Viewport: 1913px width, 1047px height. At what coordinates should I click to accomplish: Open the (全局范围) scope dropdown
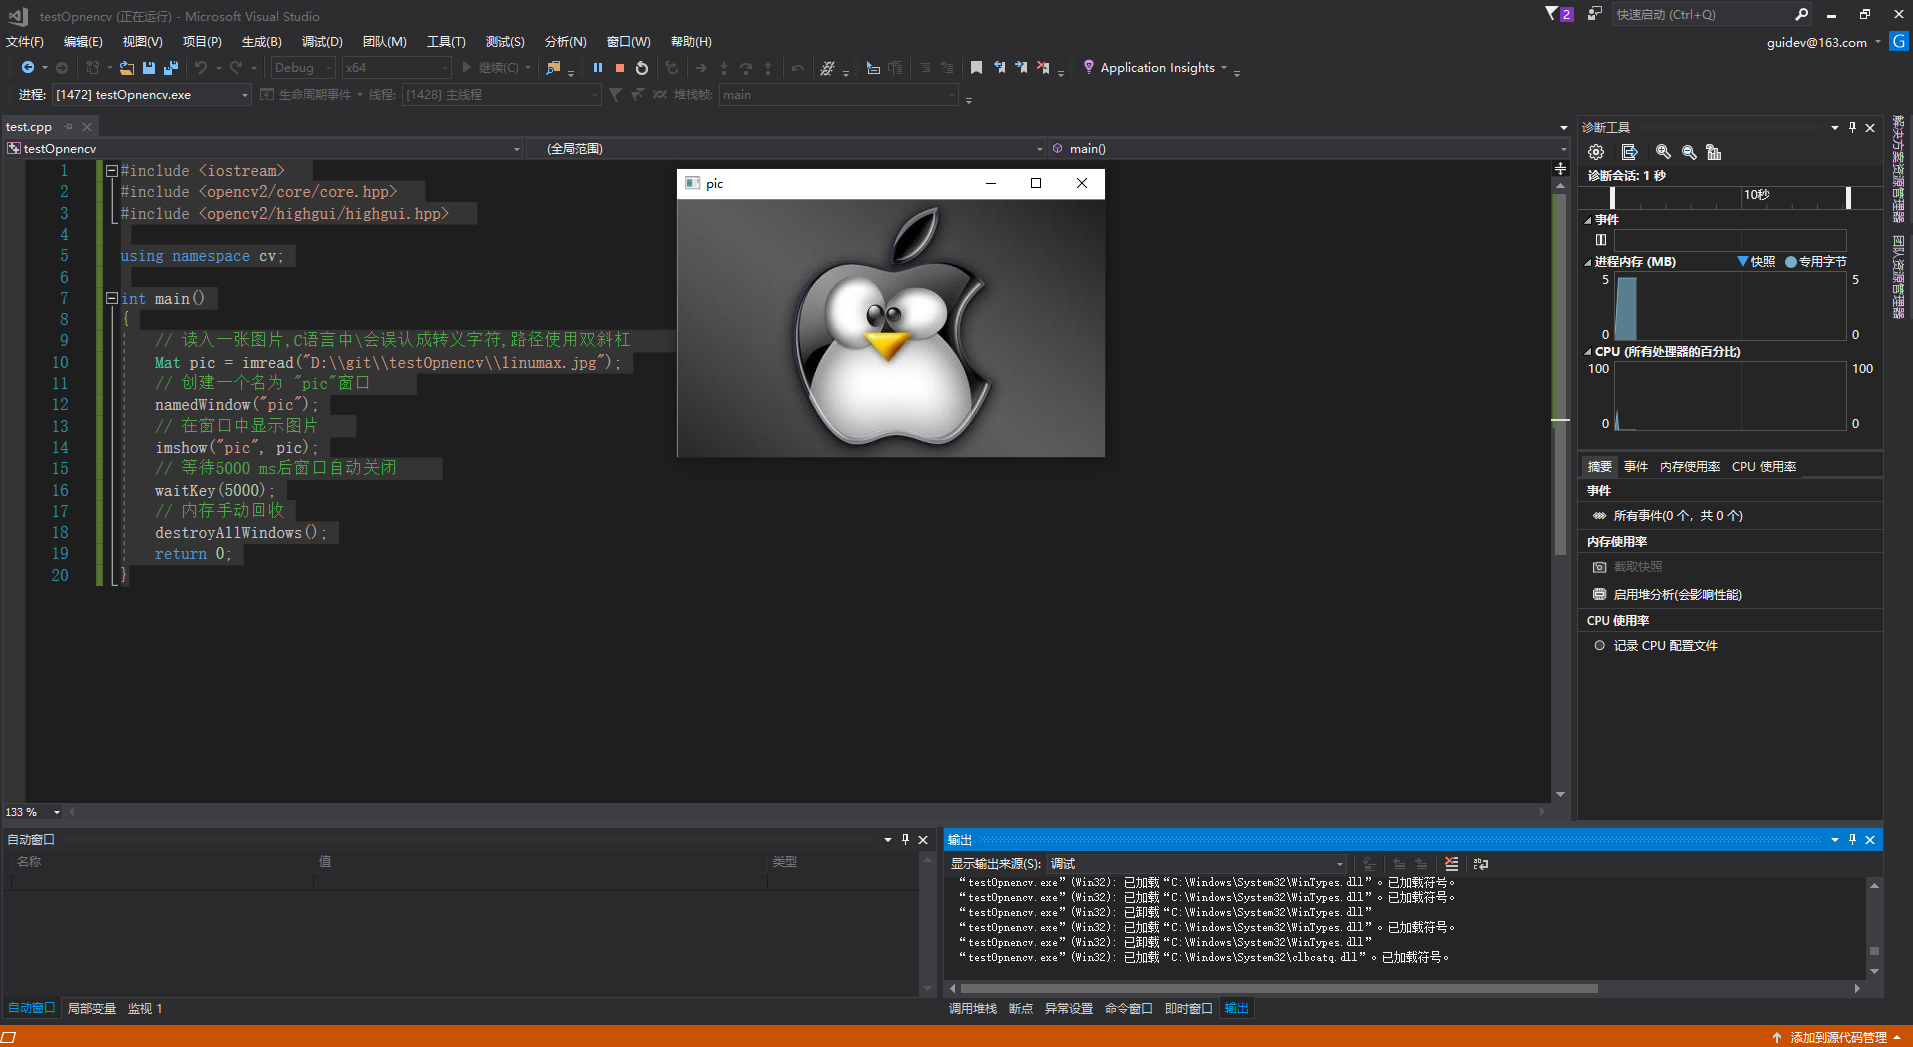click(785, 148)
